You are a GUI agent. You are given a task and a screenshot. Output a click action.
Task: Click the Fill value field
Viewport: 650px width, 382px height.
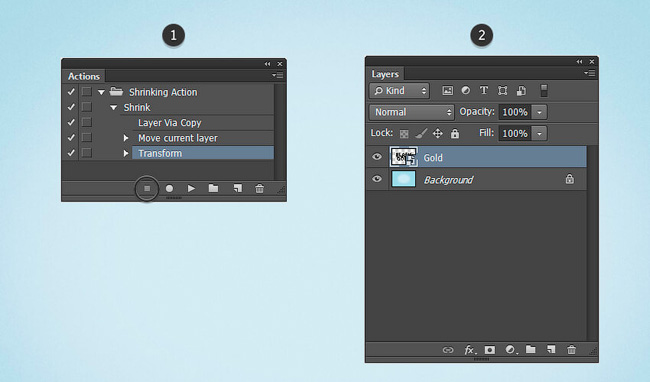pyautogui.click(x=514, y=133)
